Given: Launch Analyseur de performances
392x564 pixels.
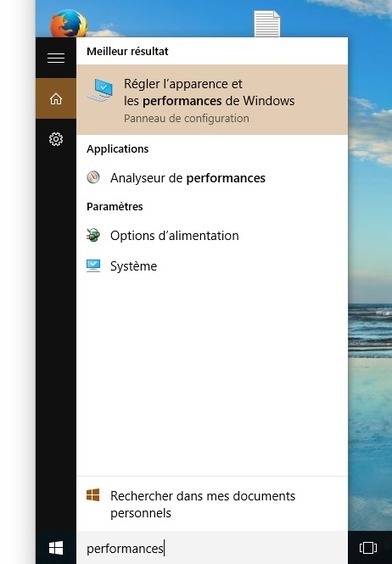Looking at the screenshot, I should (x=212, y=178).
